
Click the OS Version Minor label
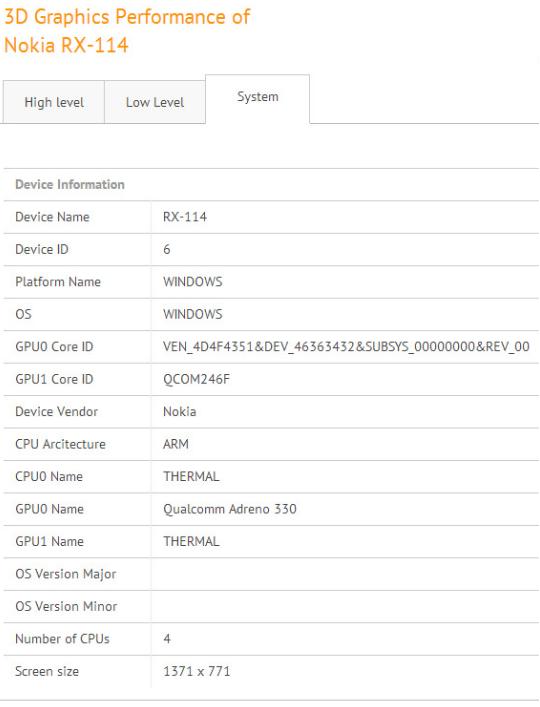point(66,606)
